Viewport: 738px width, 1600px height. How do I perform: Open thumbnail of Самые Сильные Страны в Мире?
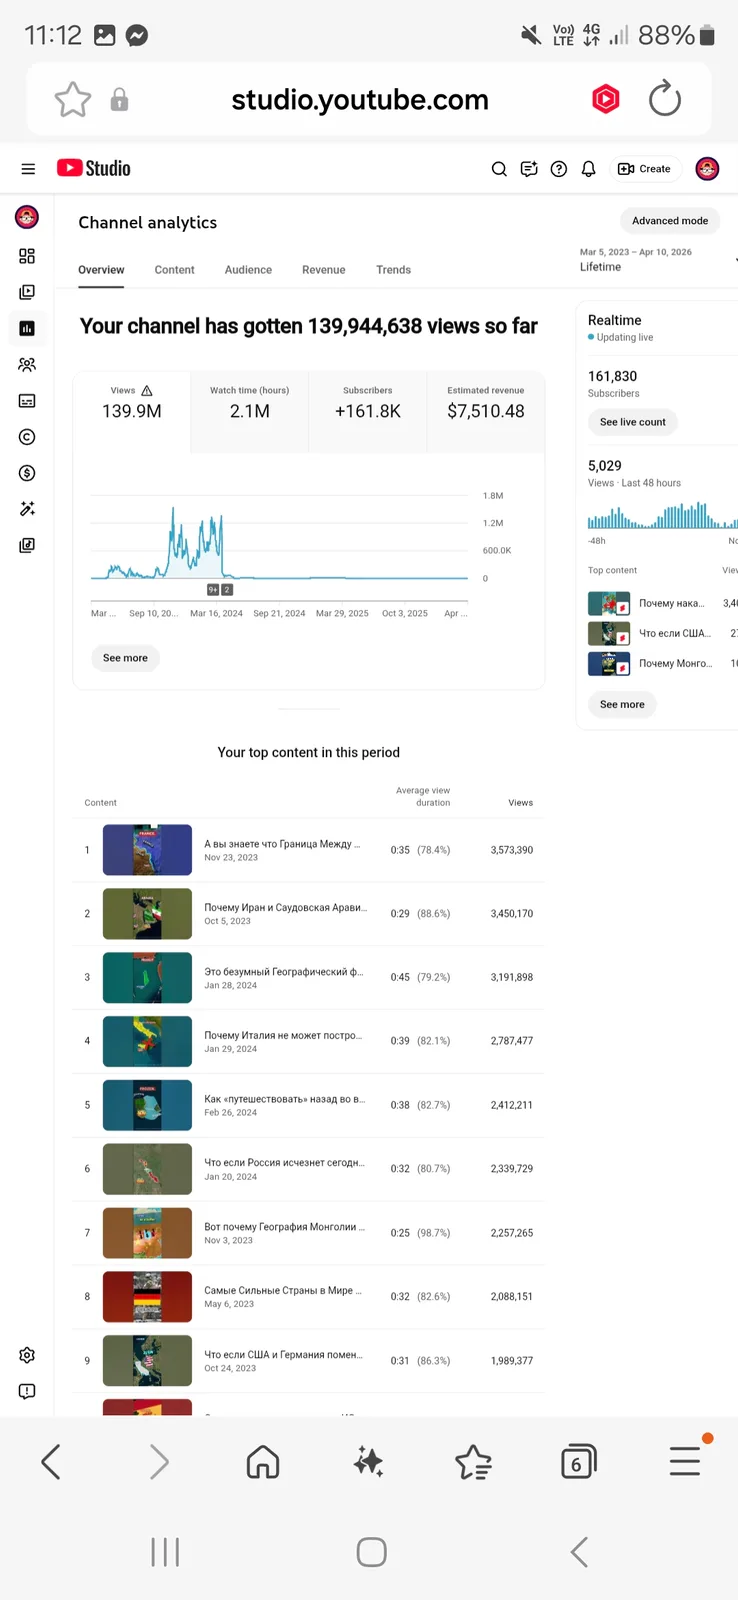pos(147,1296)
